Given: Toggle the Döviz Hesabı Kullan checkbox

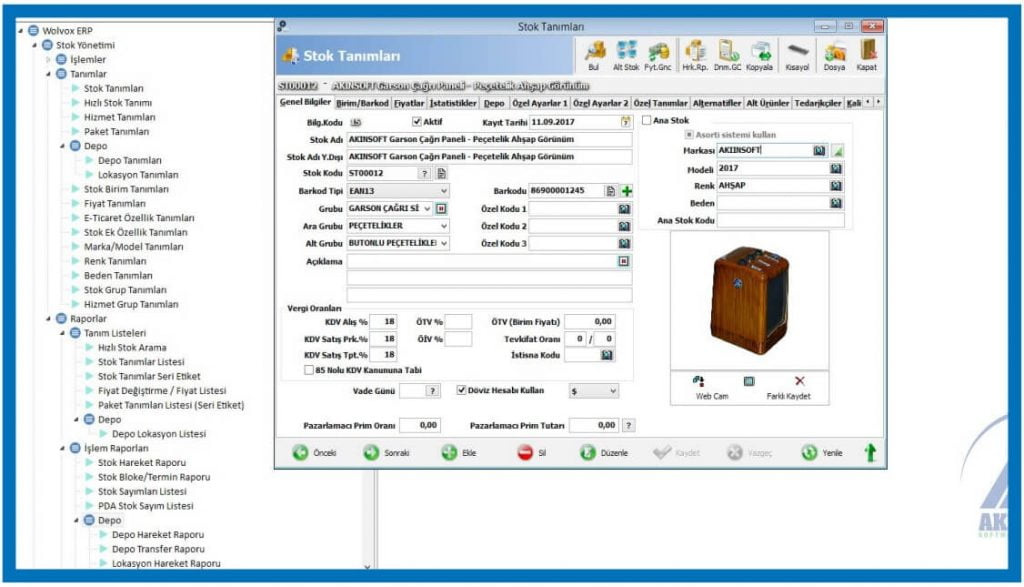Looking at the screenshot, I should point(462,390).
